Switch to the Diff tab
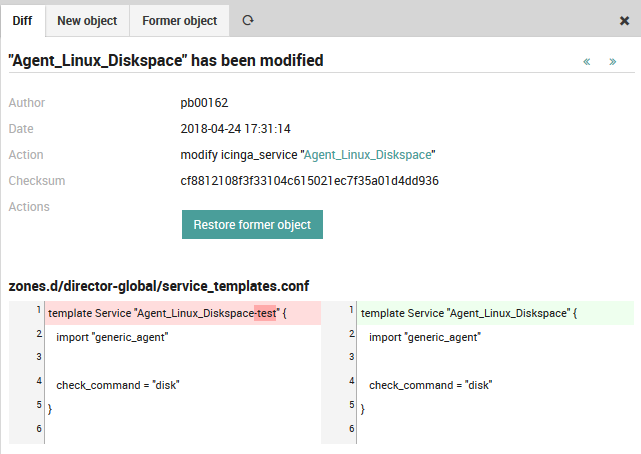 [x=22, y=20]
